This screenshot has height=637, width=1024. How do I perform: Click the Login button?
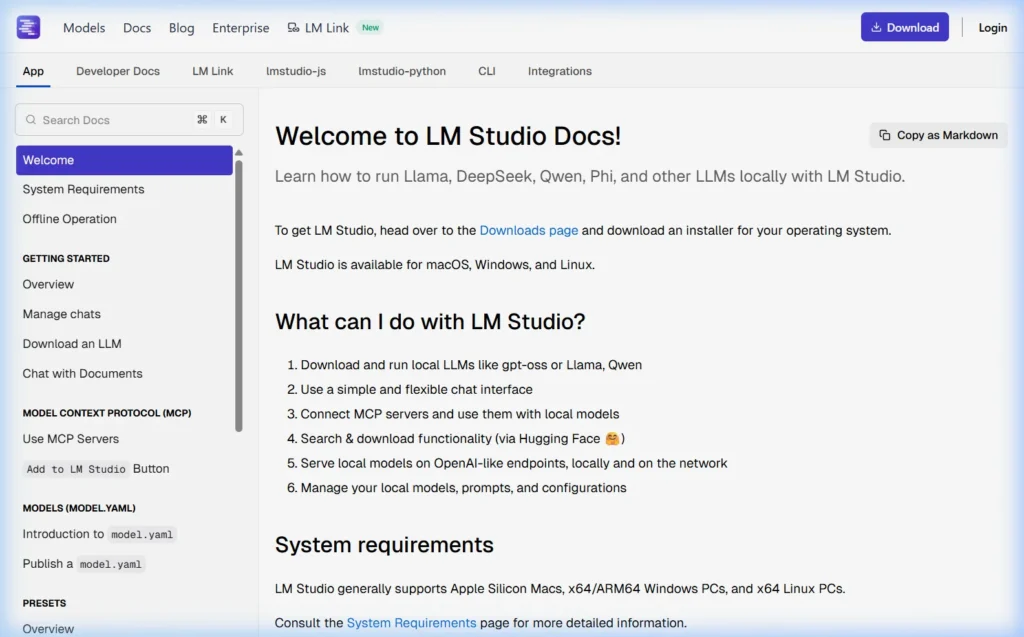click(x=992, y=27)
